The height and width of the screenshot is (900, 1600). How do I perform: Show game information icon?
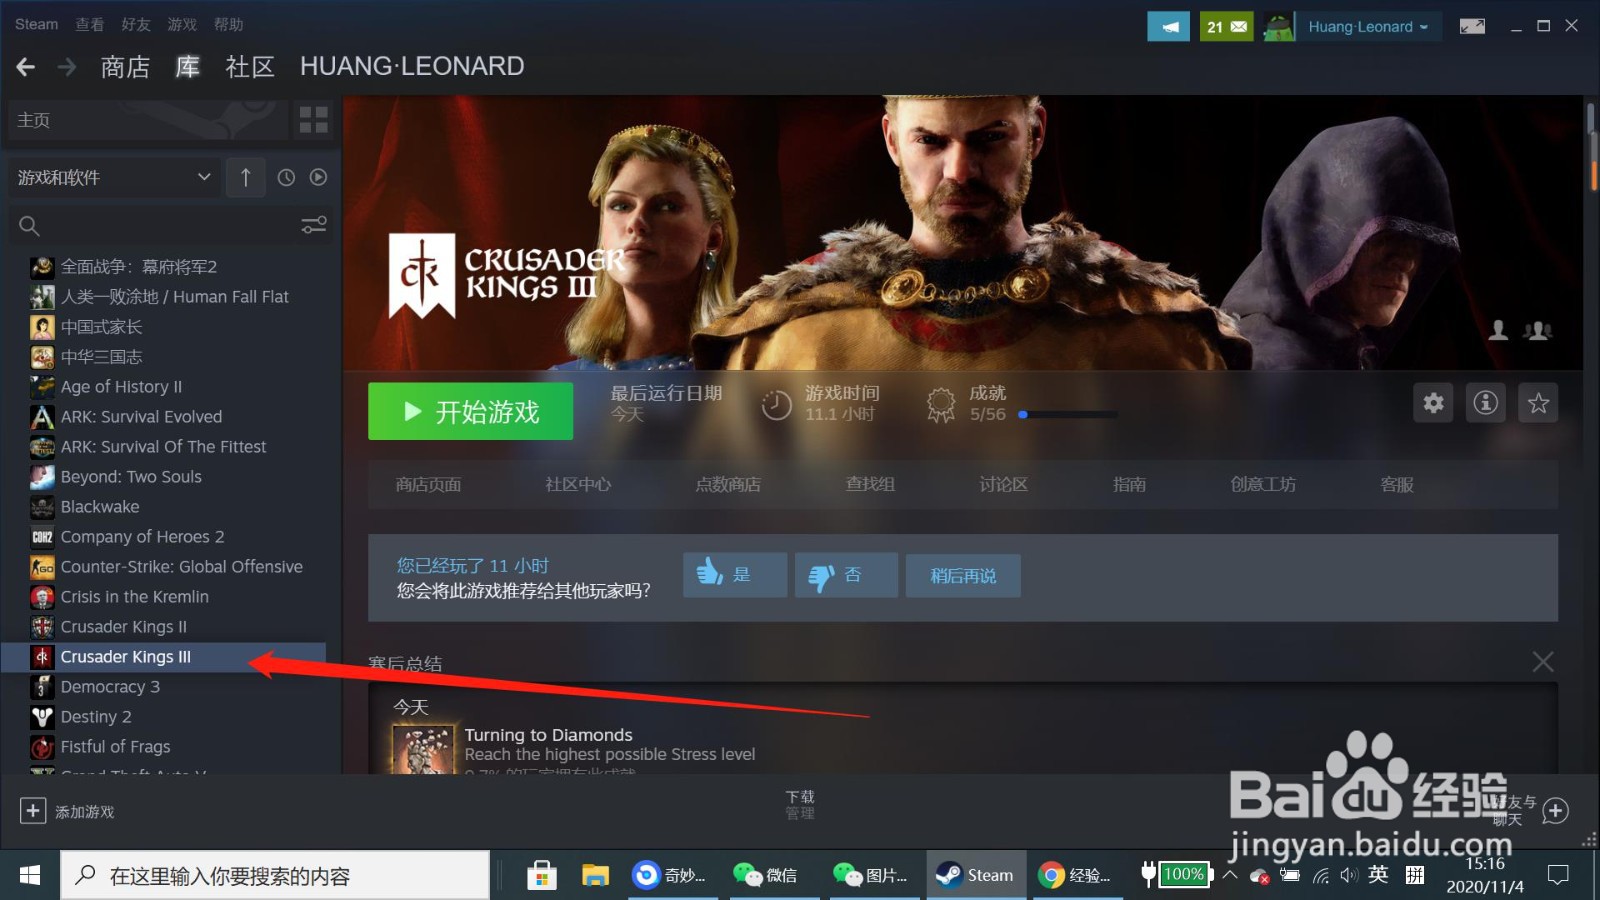tap(1486, 403)
